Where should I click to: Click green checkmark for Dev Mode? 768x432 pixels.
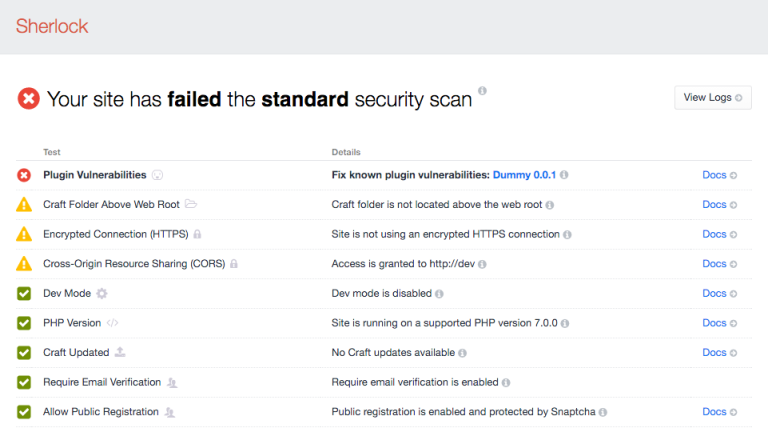coord(24,293)
